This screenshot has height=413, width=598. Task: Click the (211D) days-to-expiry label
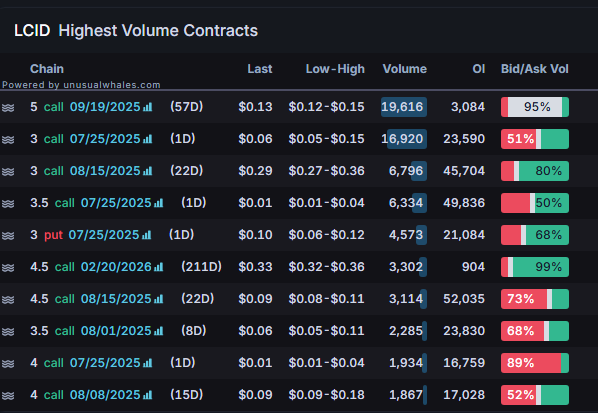click(x=201, y=267)
